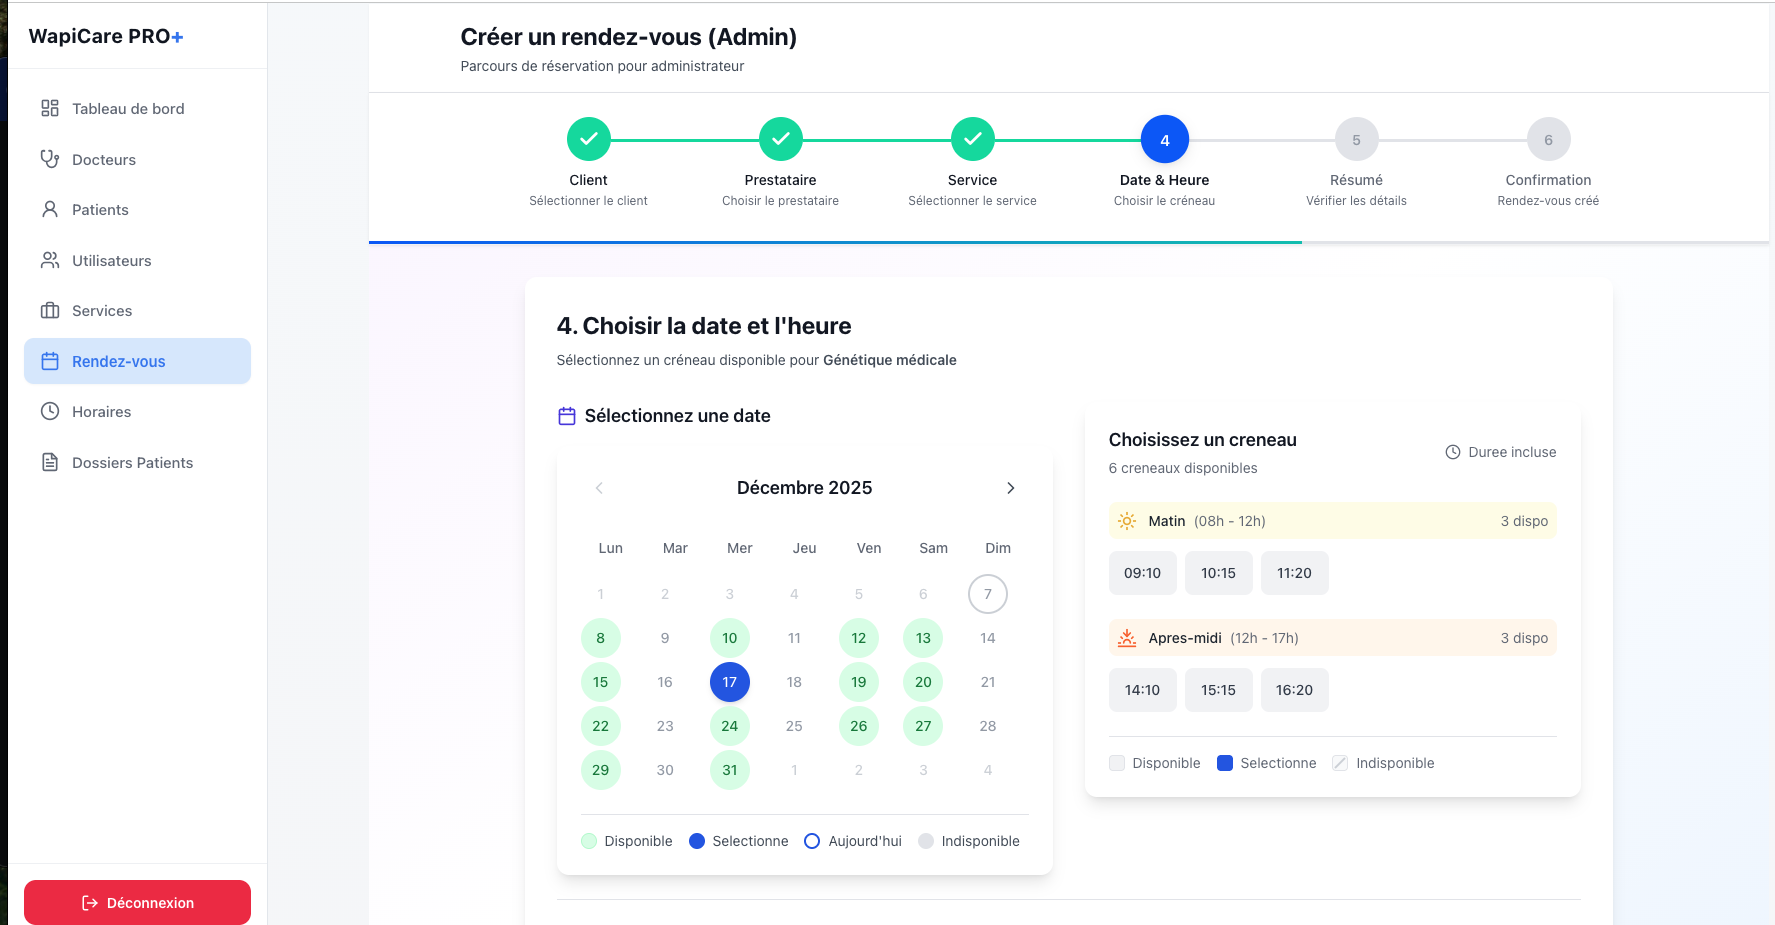Go to previous month with left chevron
Image resolution: width=1775 pixels, height=925 pixels.
tap(598, 488)
